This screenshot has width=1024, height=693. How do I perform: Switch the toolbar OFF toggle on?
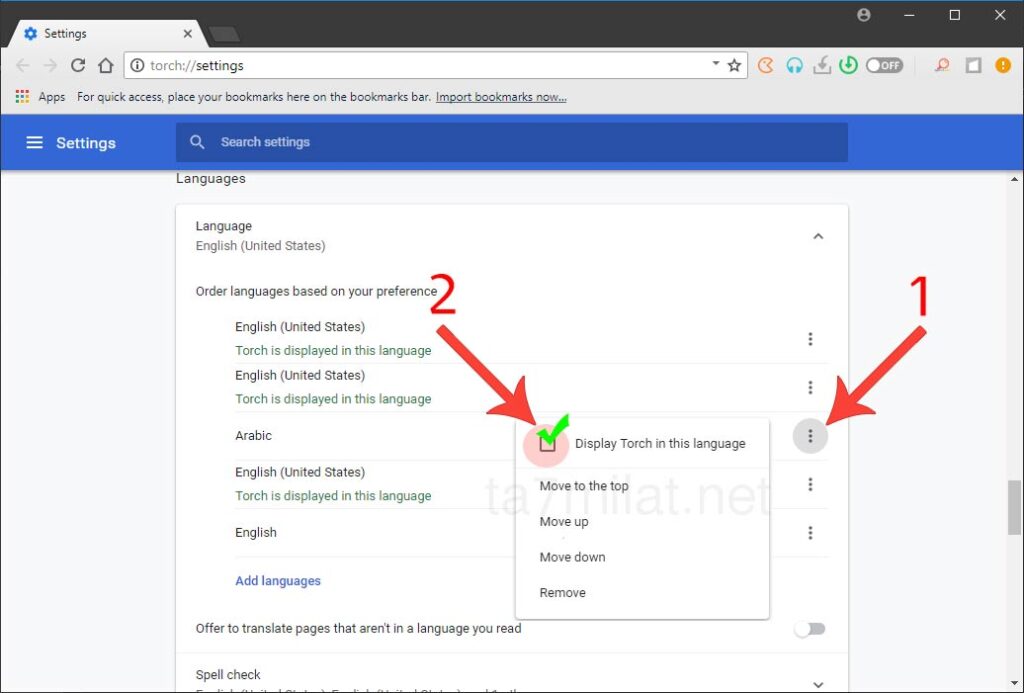(884, 65)
